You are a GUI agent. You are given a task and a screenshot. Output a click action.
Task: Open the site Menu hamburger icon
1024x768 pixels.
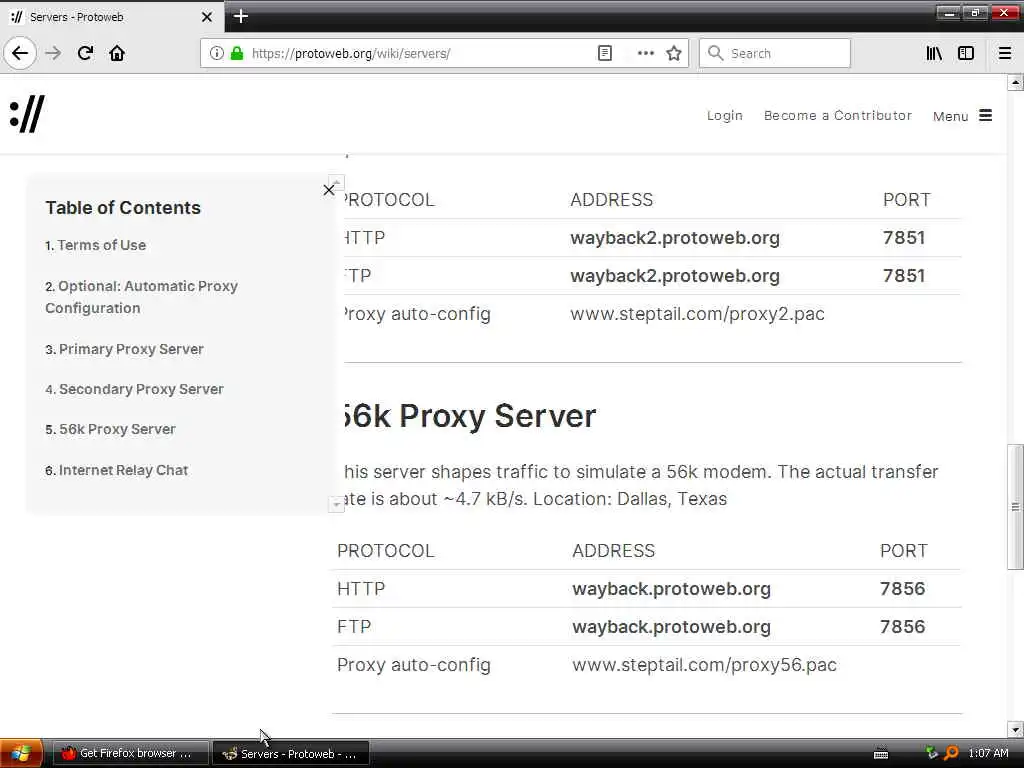(985, 116)
